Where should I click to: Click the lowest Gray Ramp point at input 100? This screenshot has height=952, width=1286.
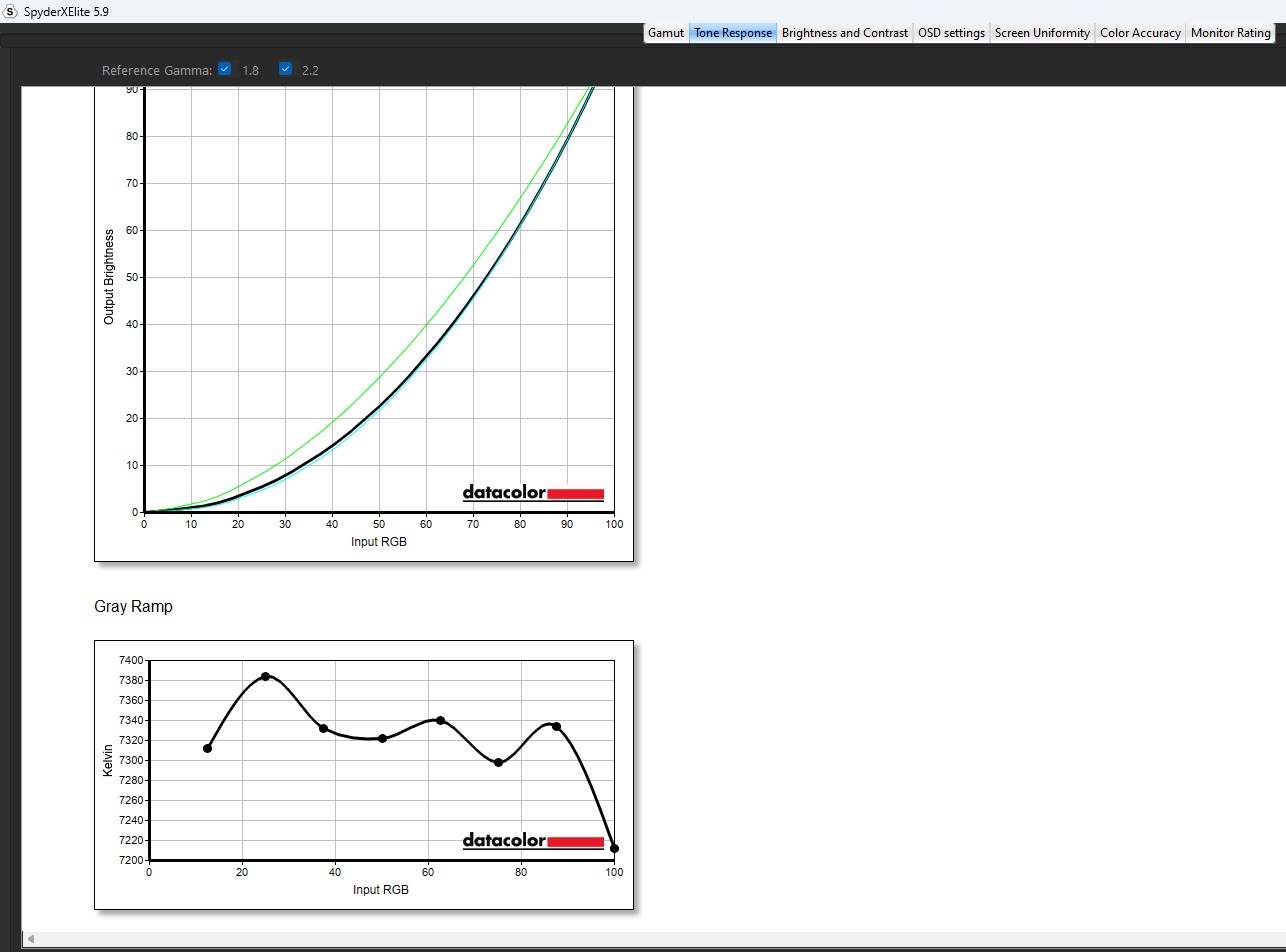pyautogui.click(x=614, y=848)
